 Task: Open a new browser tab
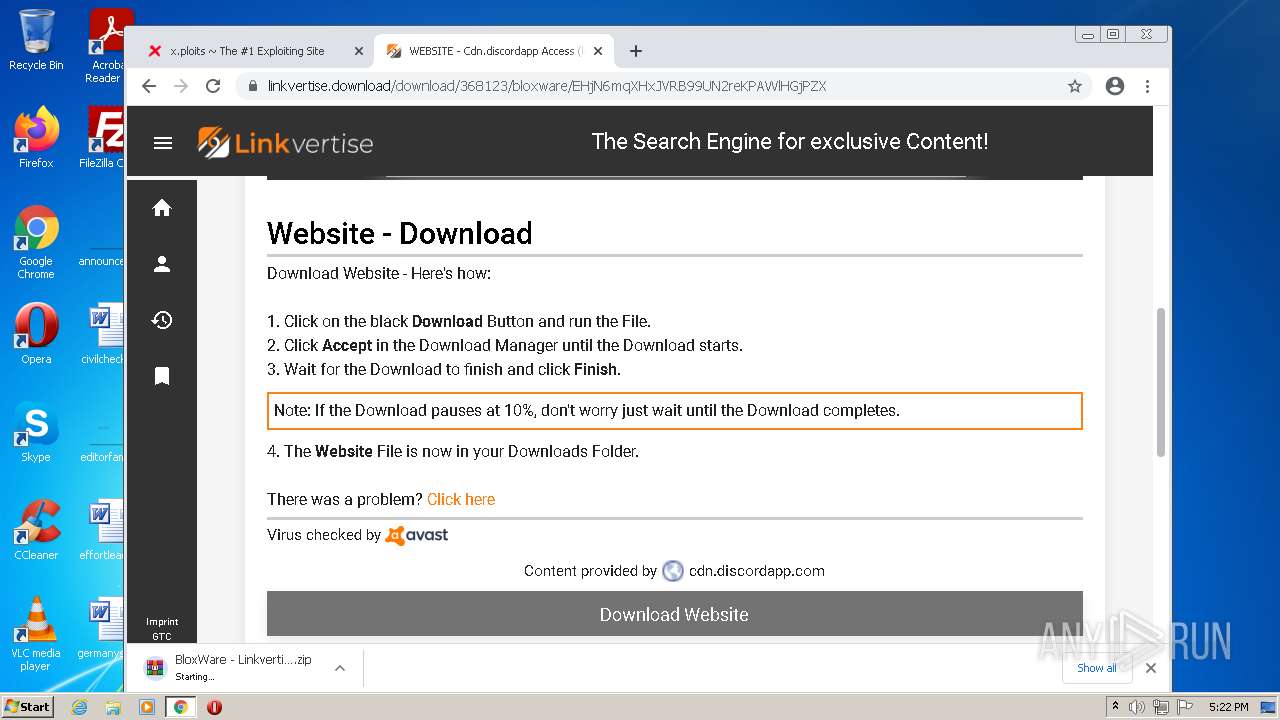636,51
